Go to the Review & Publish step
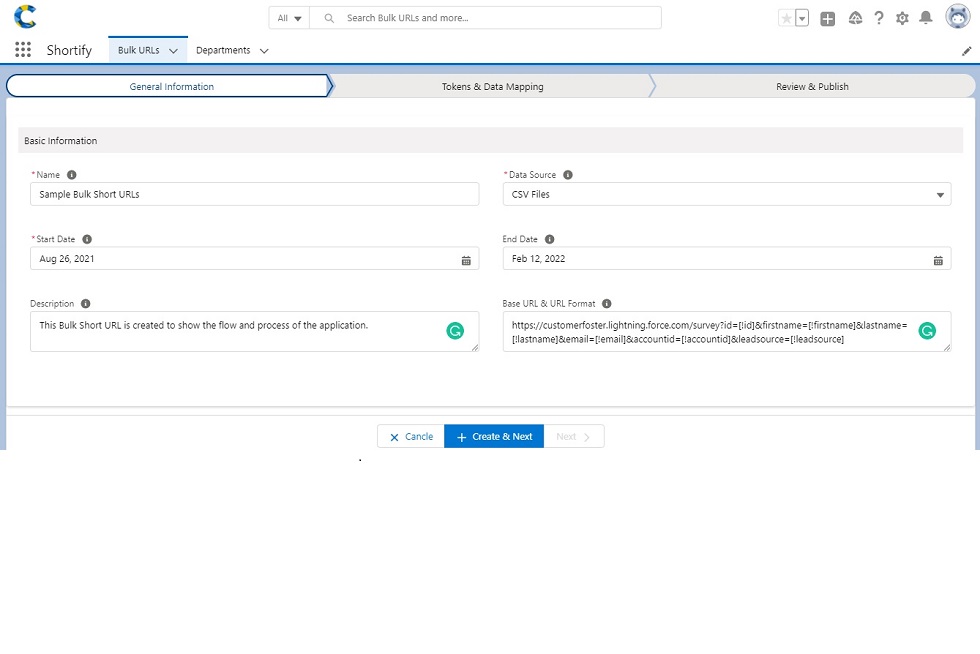 click(x=812, y=87)
